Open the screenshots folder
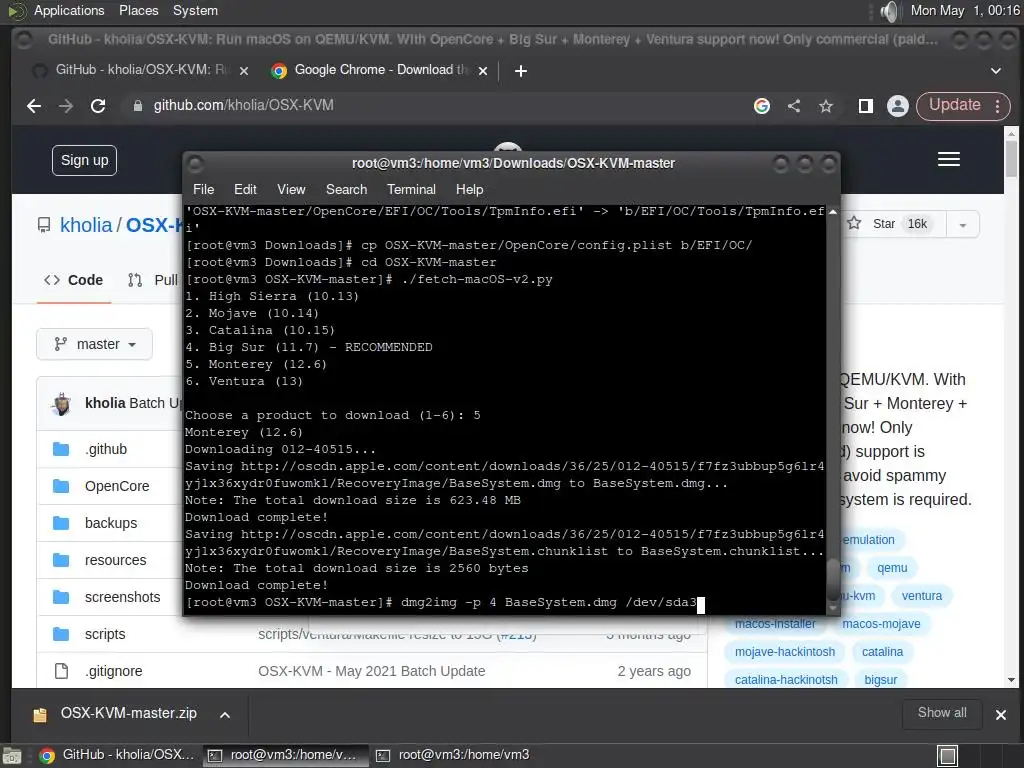Screen dimensions: 1024x768 coord(122,597)
